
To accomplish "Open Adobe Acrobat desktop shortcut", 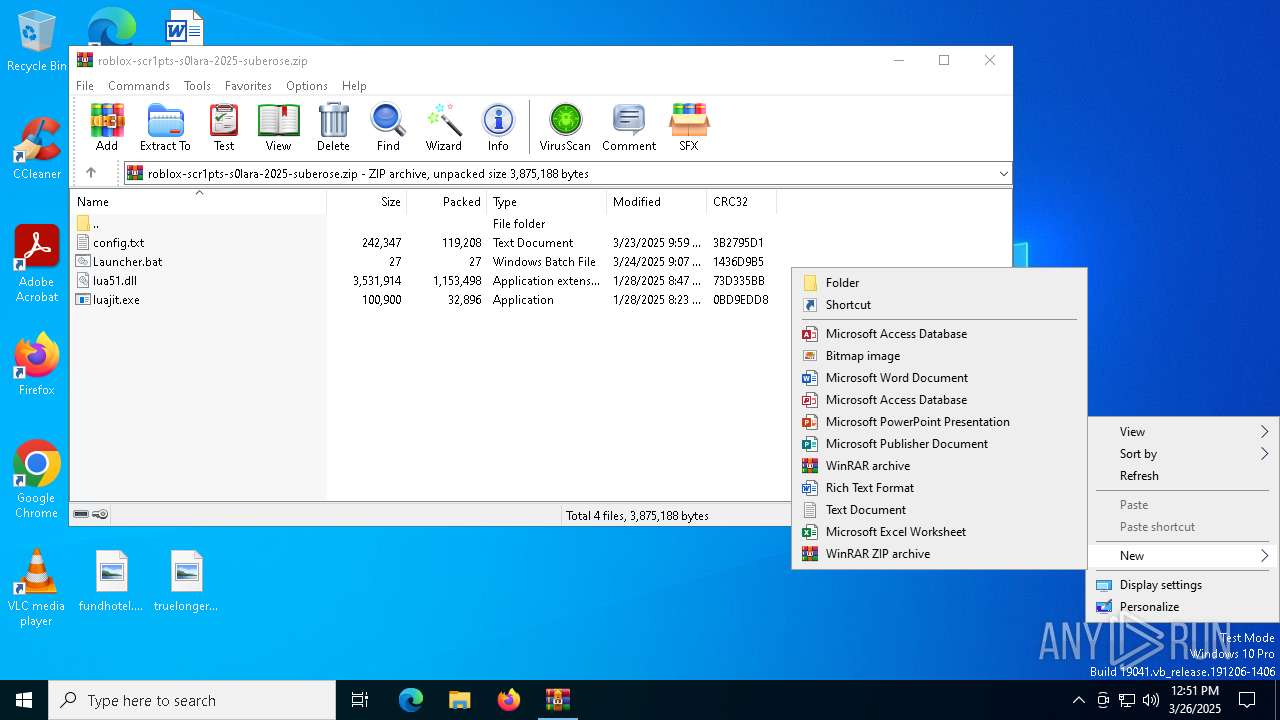I will coord(37,264).
